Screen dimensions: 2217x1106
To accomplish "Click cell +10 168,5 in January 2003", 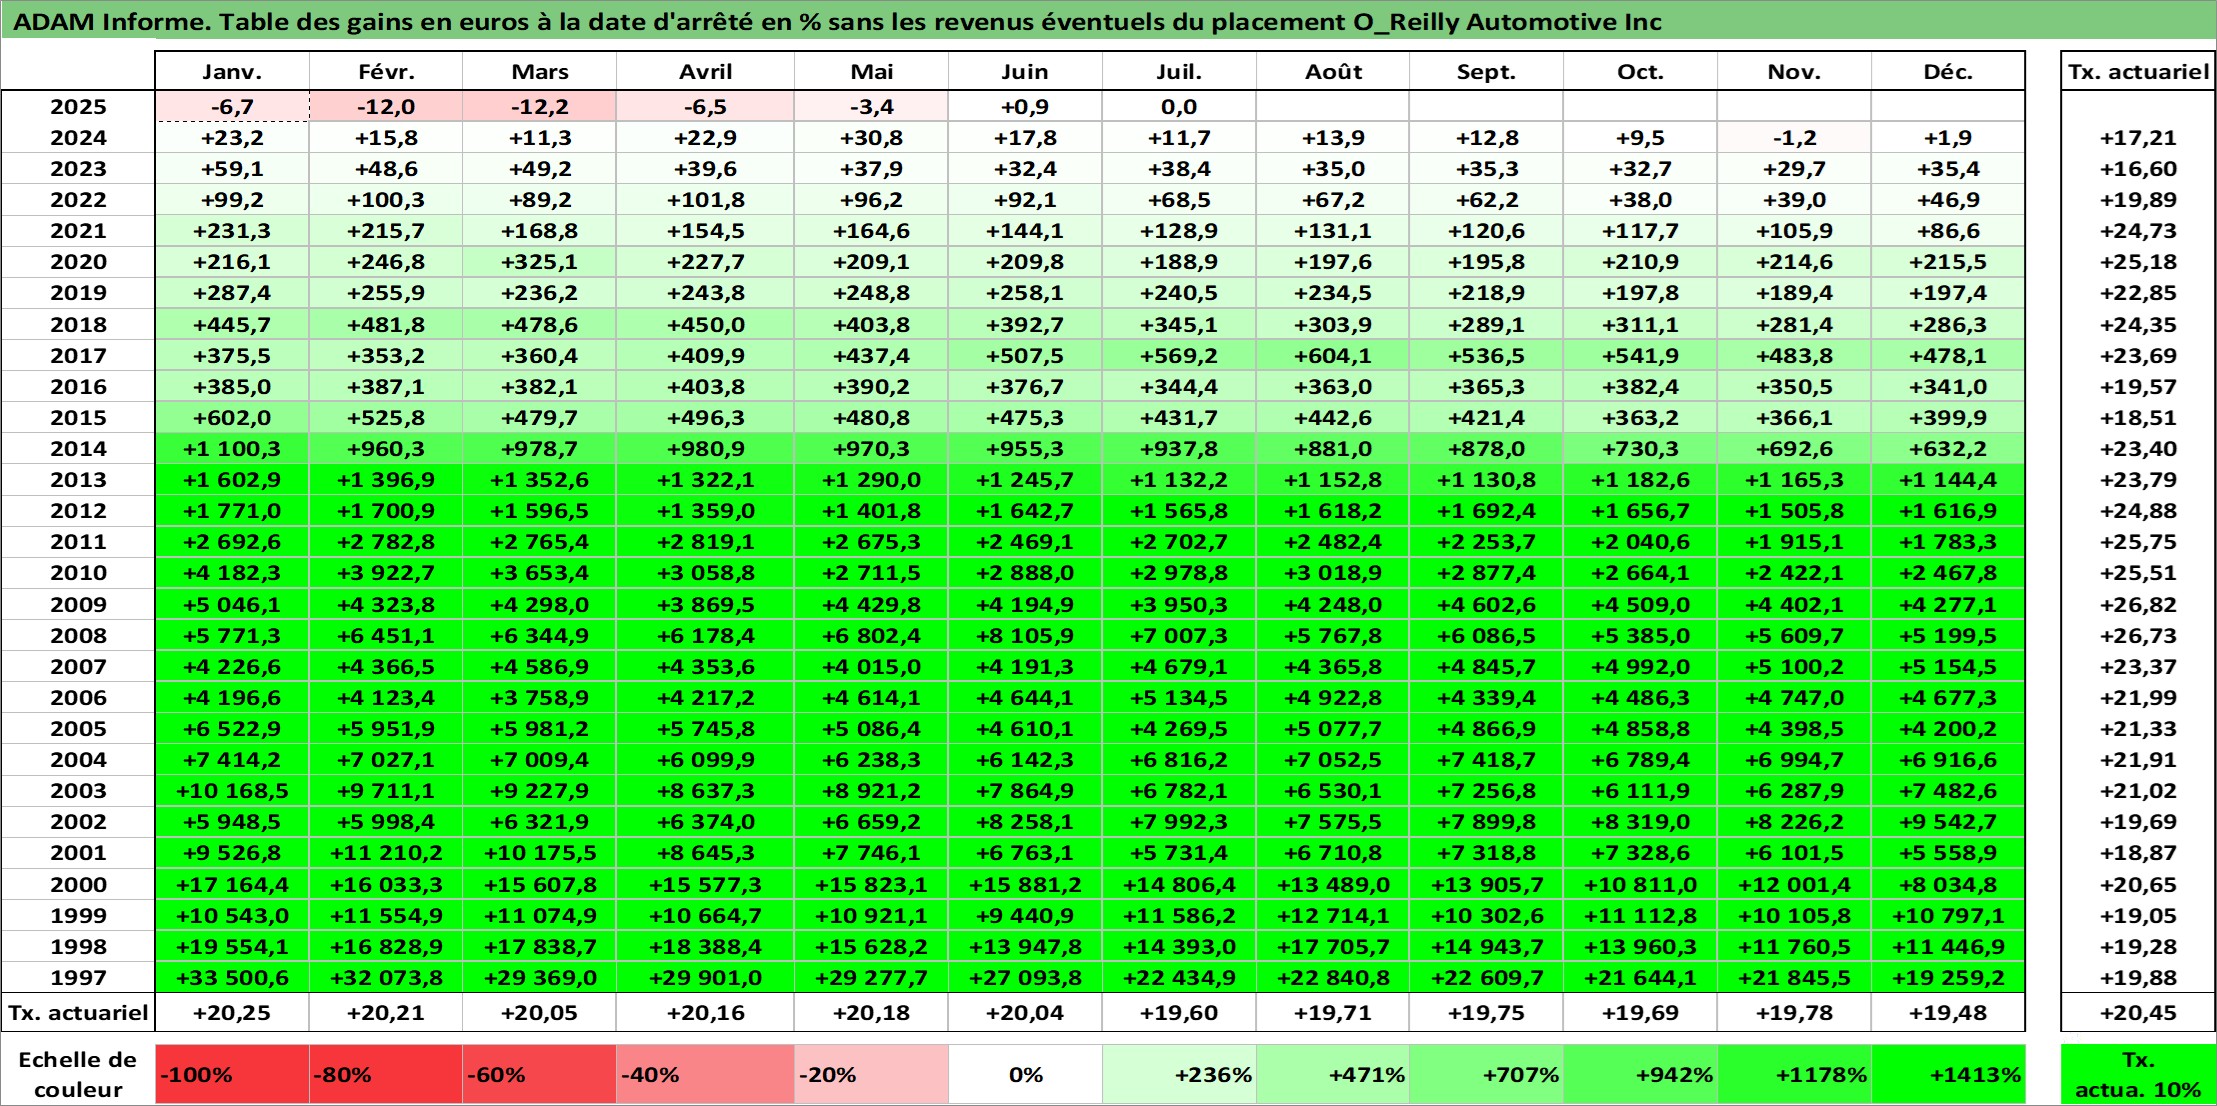I will pyautogui.click(x=232, y=791).
